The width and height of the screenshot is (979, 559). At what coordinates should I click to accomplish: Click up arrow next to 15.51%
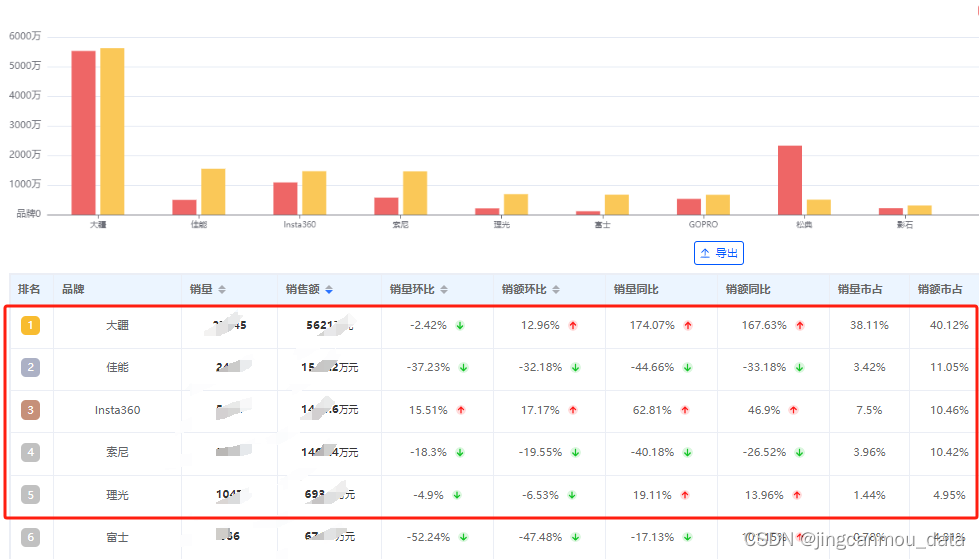(x=461, y=410)
